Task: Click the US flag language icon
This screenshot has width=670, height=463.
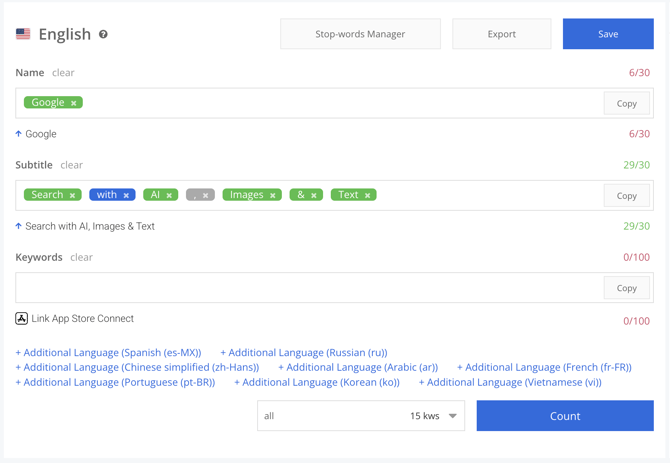Action: click(23, 34)
